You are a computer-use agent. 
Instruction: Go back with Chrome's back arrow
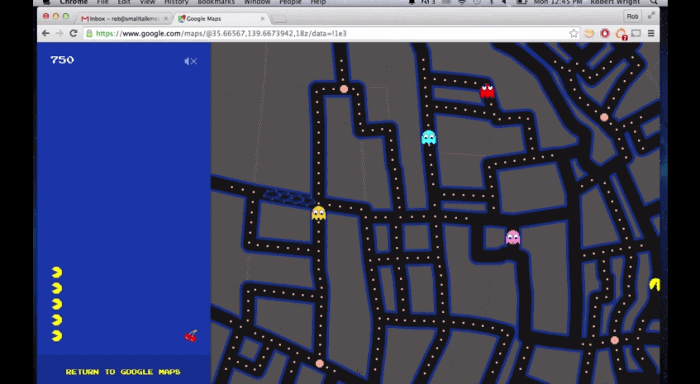[46, 33]
